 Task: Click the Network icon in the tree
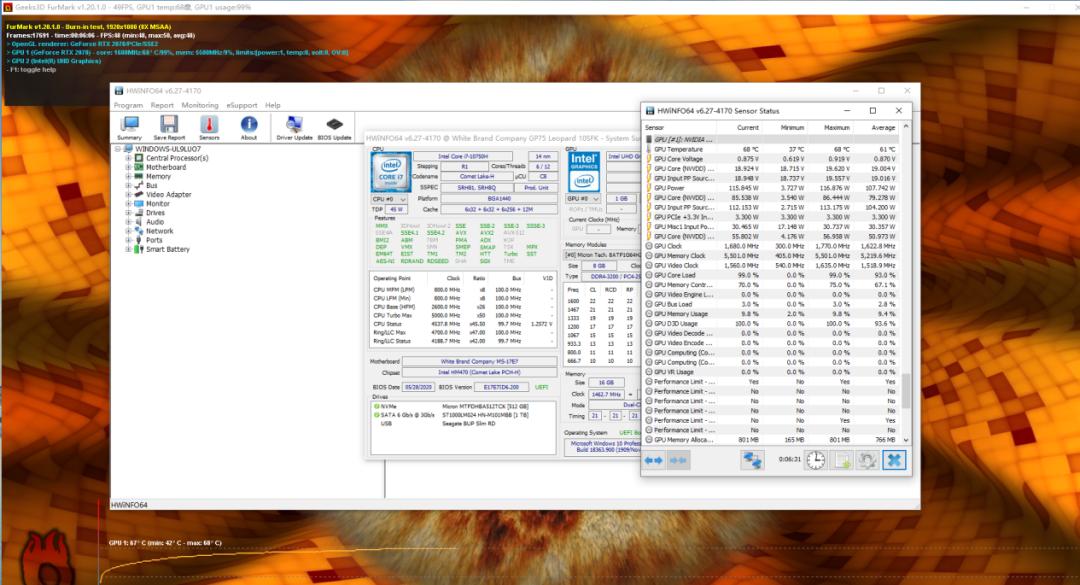pyautogui.click(x=138, y=231)
